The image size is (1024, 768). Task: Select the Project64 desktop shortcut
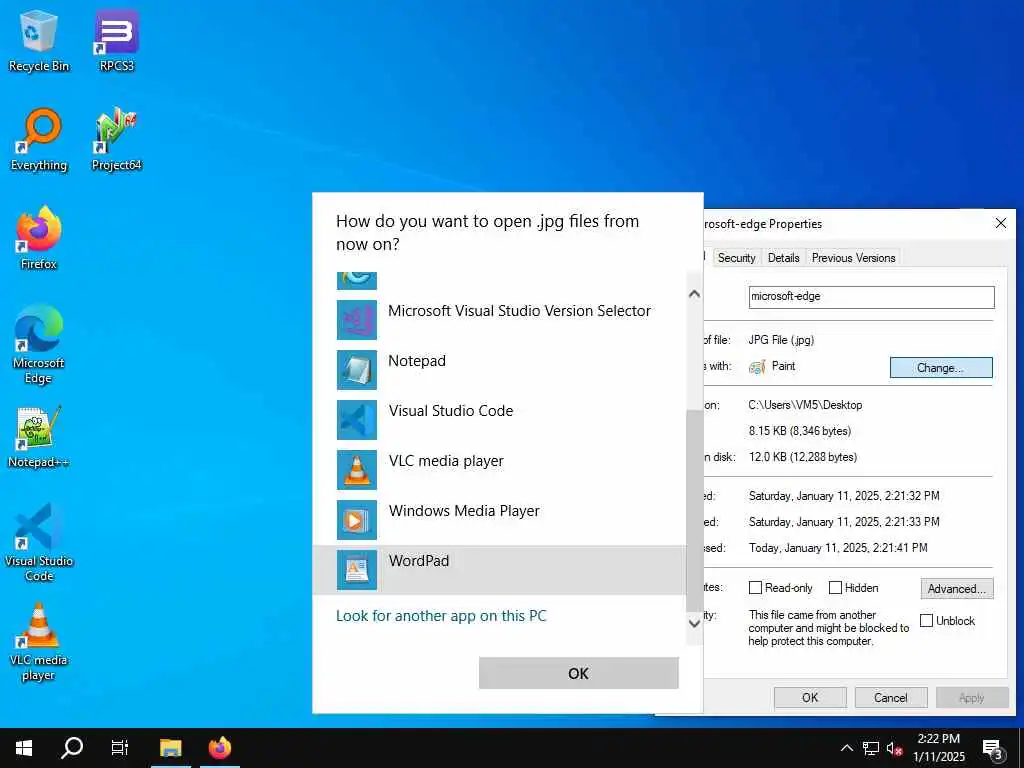(x=116, y=140)
